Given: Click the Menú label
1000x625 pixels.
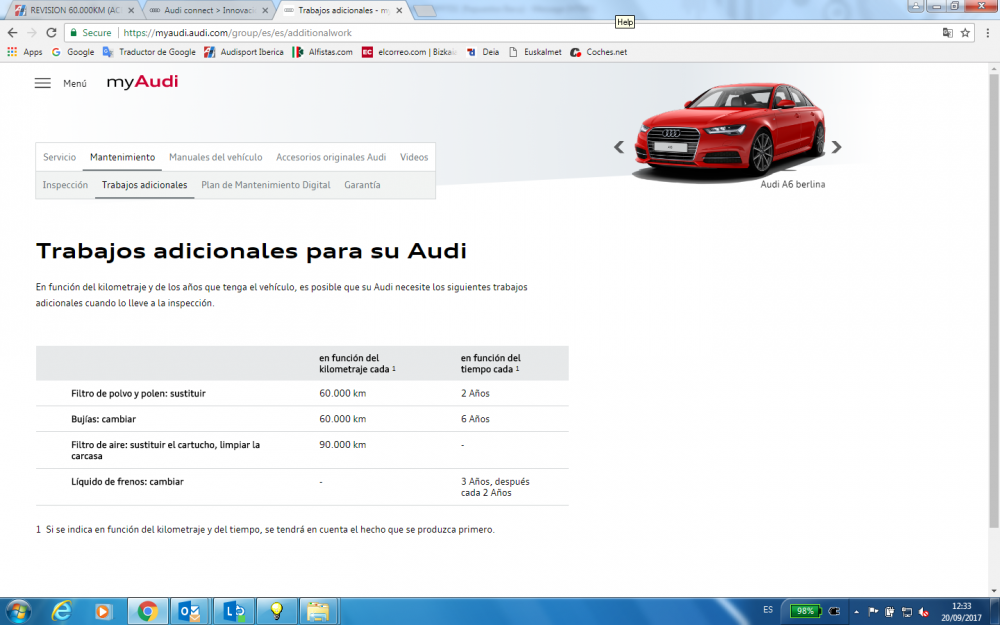Looking at the screenshot, I should tap(75, 84).
